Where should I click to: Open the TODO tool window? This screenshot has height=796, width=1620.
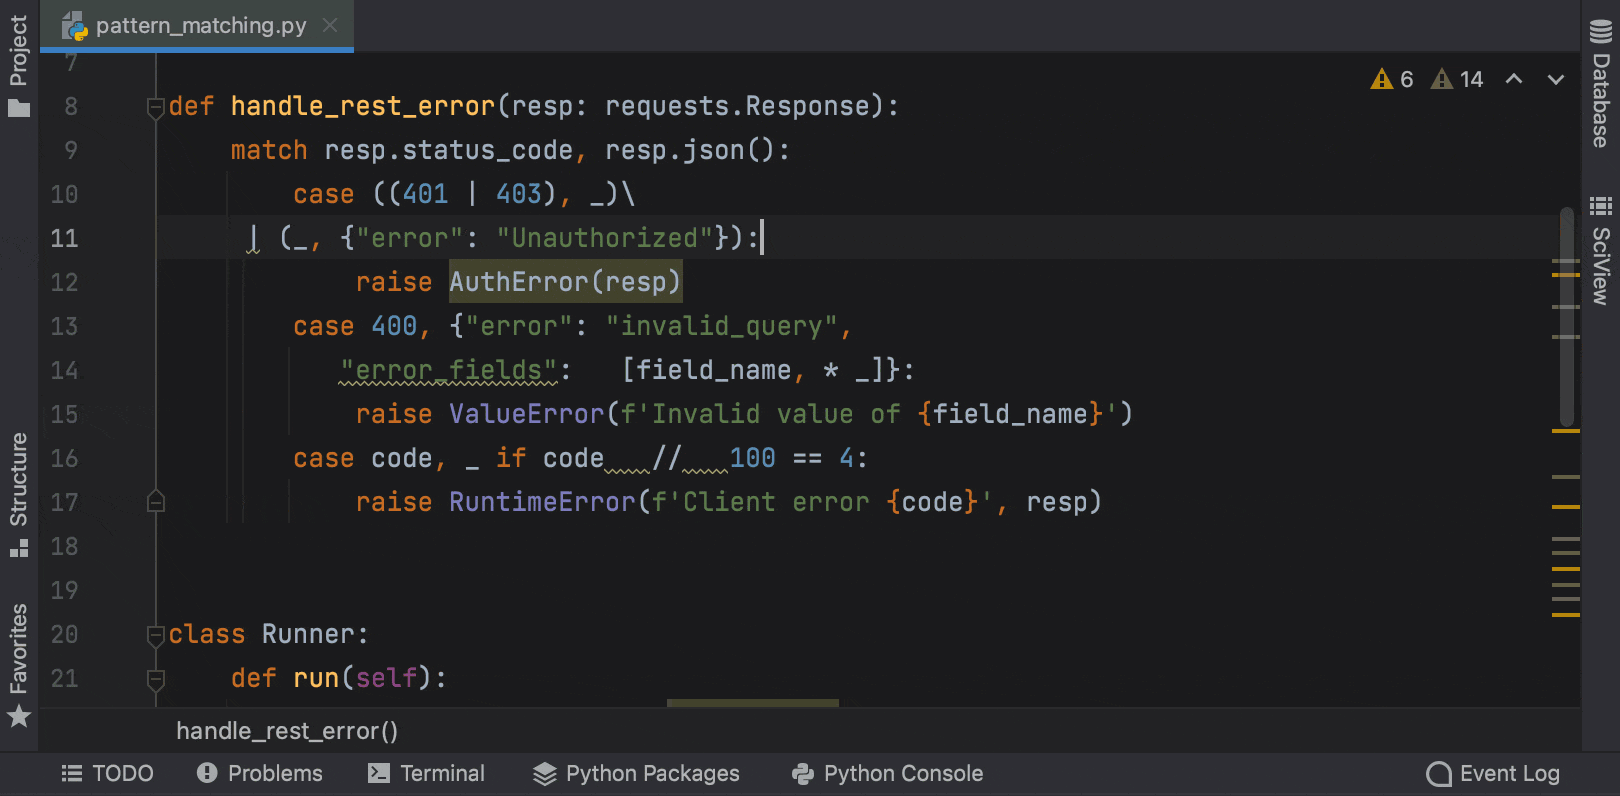[107, 773]
